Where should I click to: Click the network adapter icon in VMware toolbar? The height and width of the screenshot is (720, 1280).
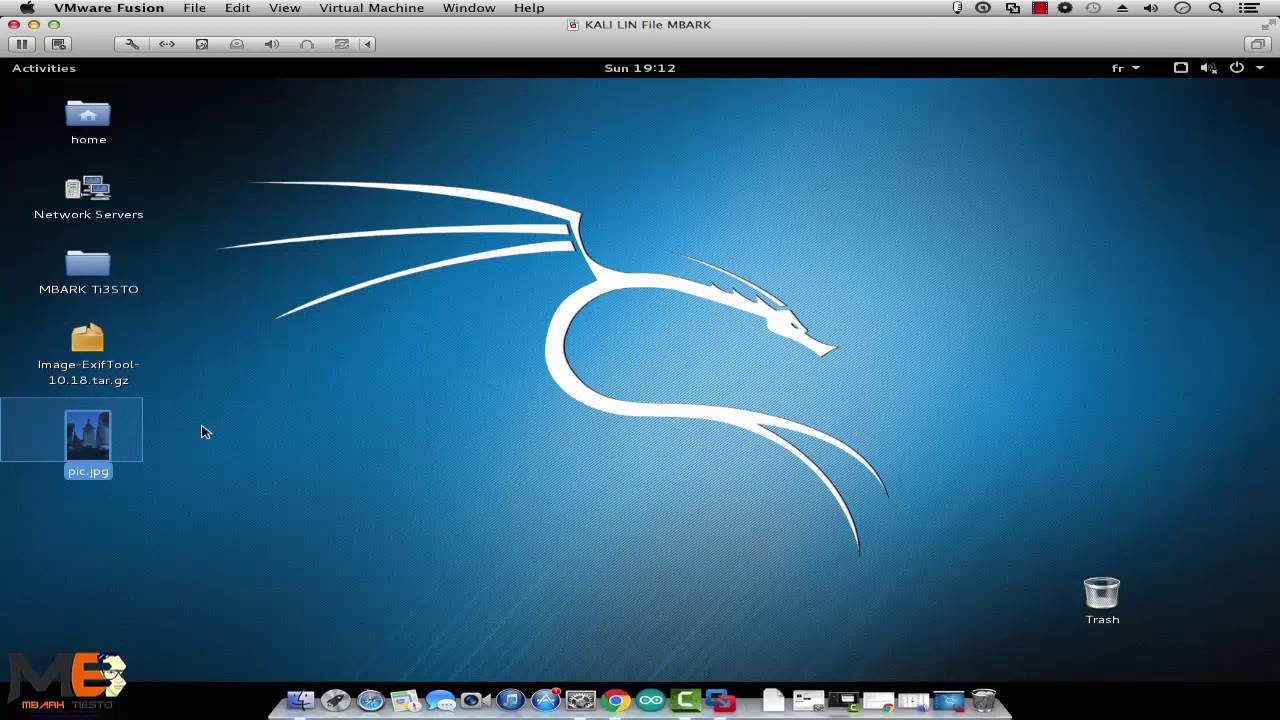click(x=167, y=44)
